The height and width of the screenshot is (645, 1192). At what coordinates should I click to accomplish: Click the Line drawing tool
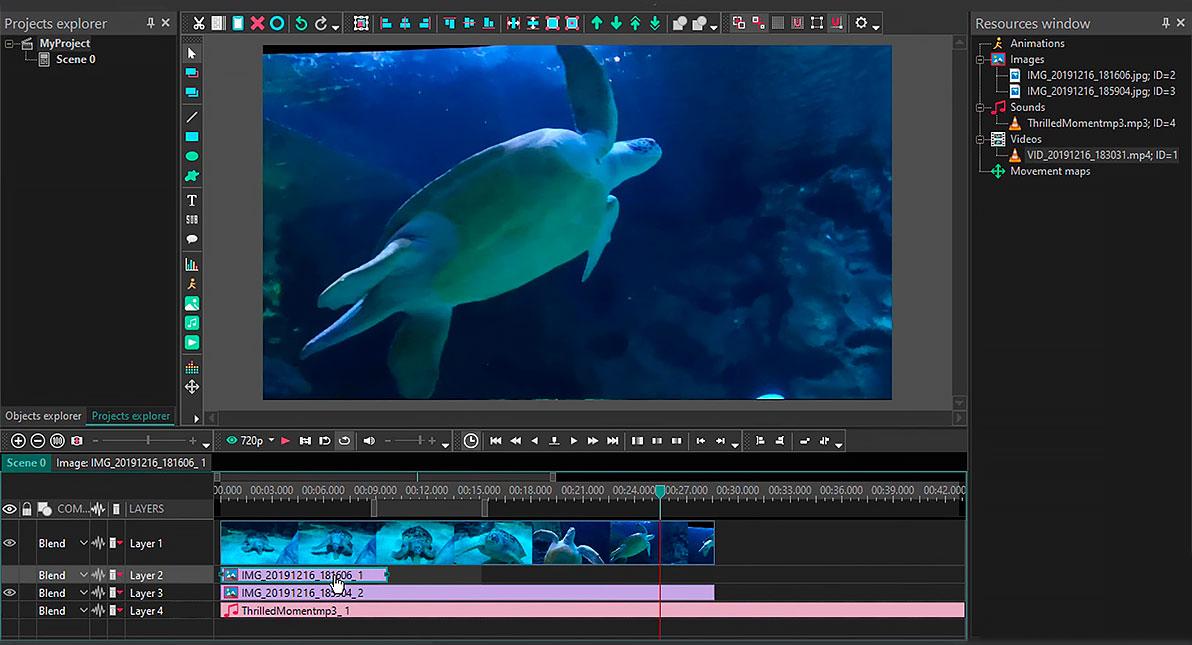(x=192, y=117)
